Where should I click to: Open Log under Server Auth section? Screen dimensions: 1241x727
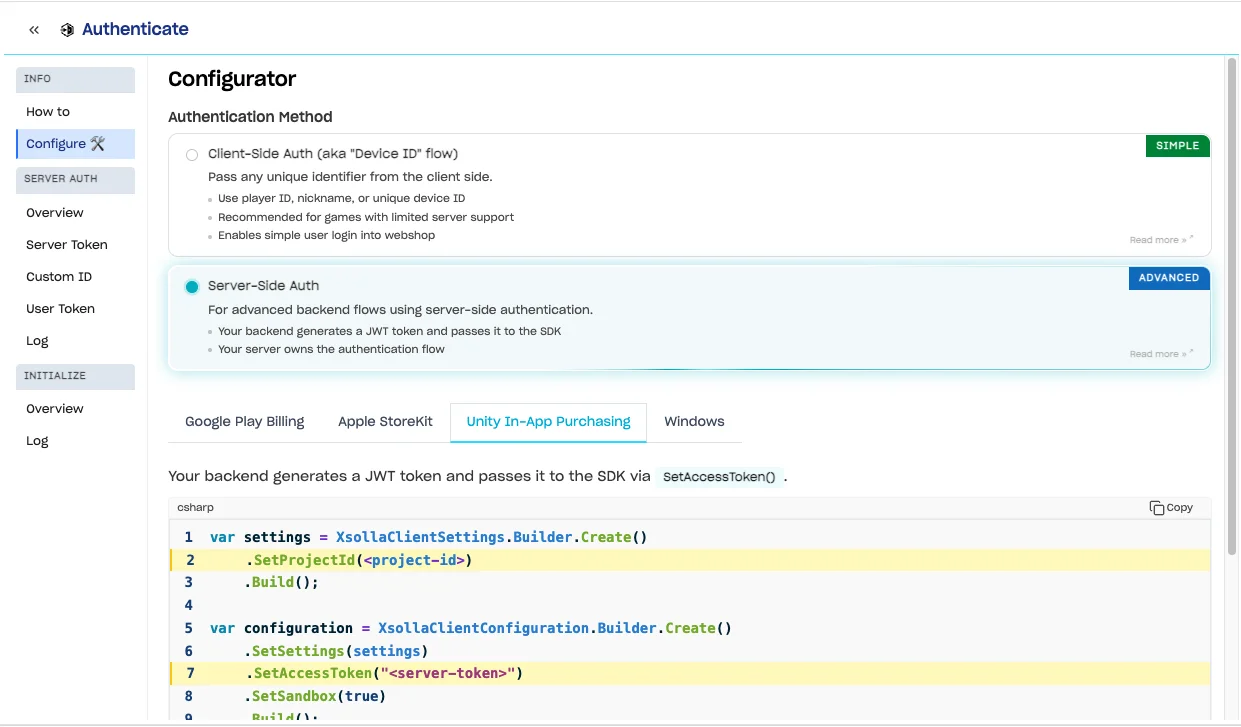(x=76, y=341)
